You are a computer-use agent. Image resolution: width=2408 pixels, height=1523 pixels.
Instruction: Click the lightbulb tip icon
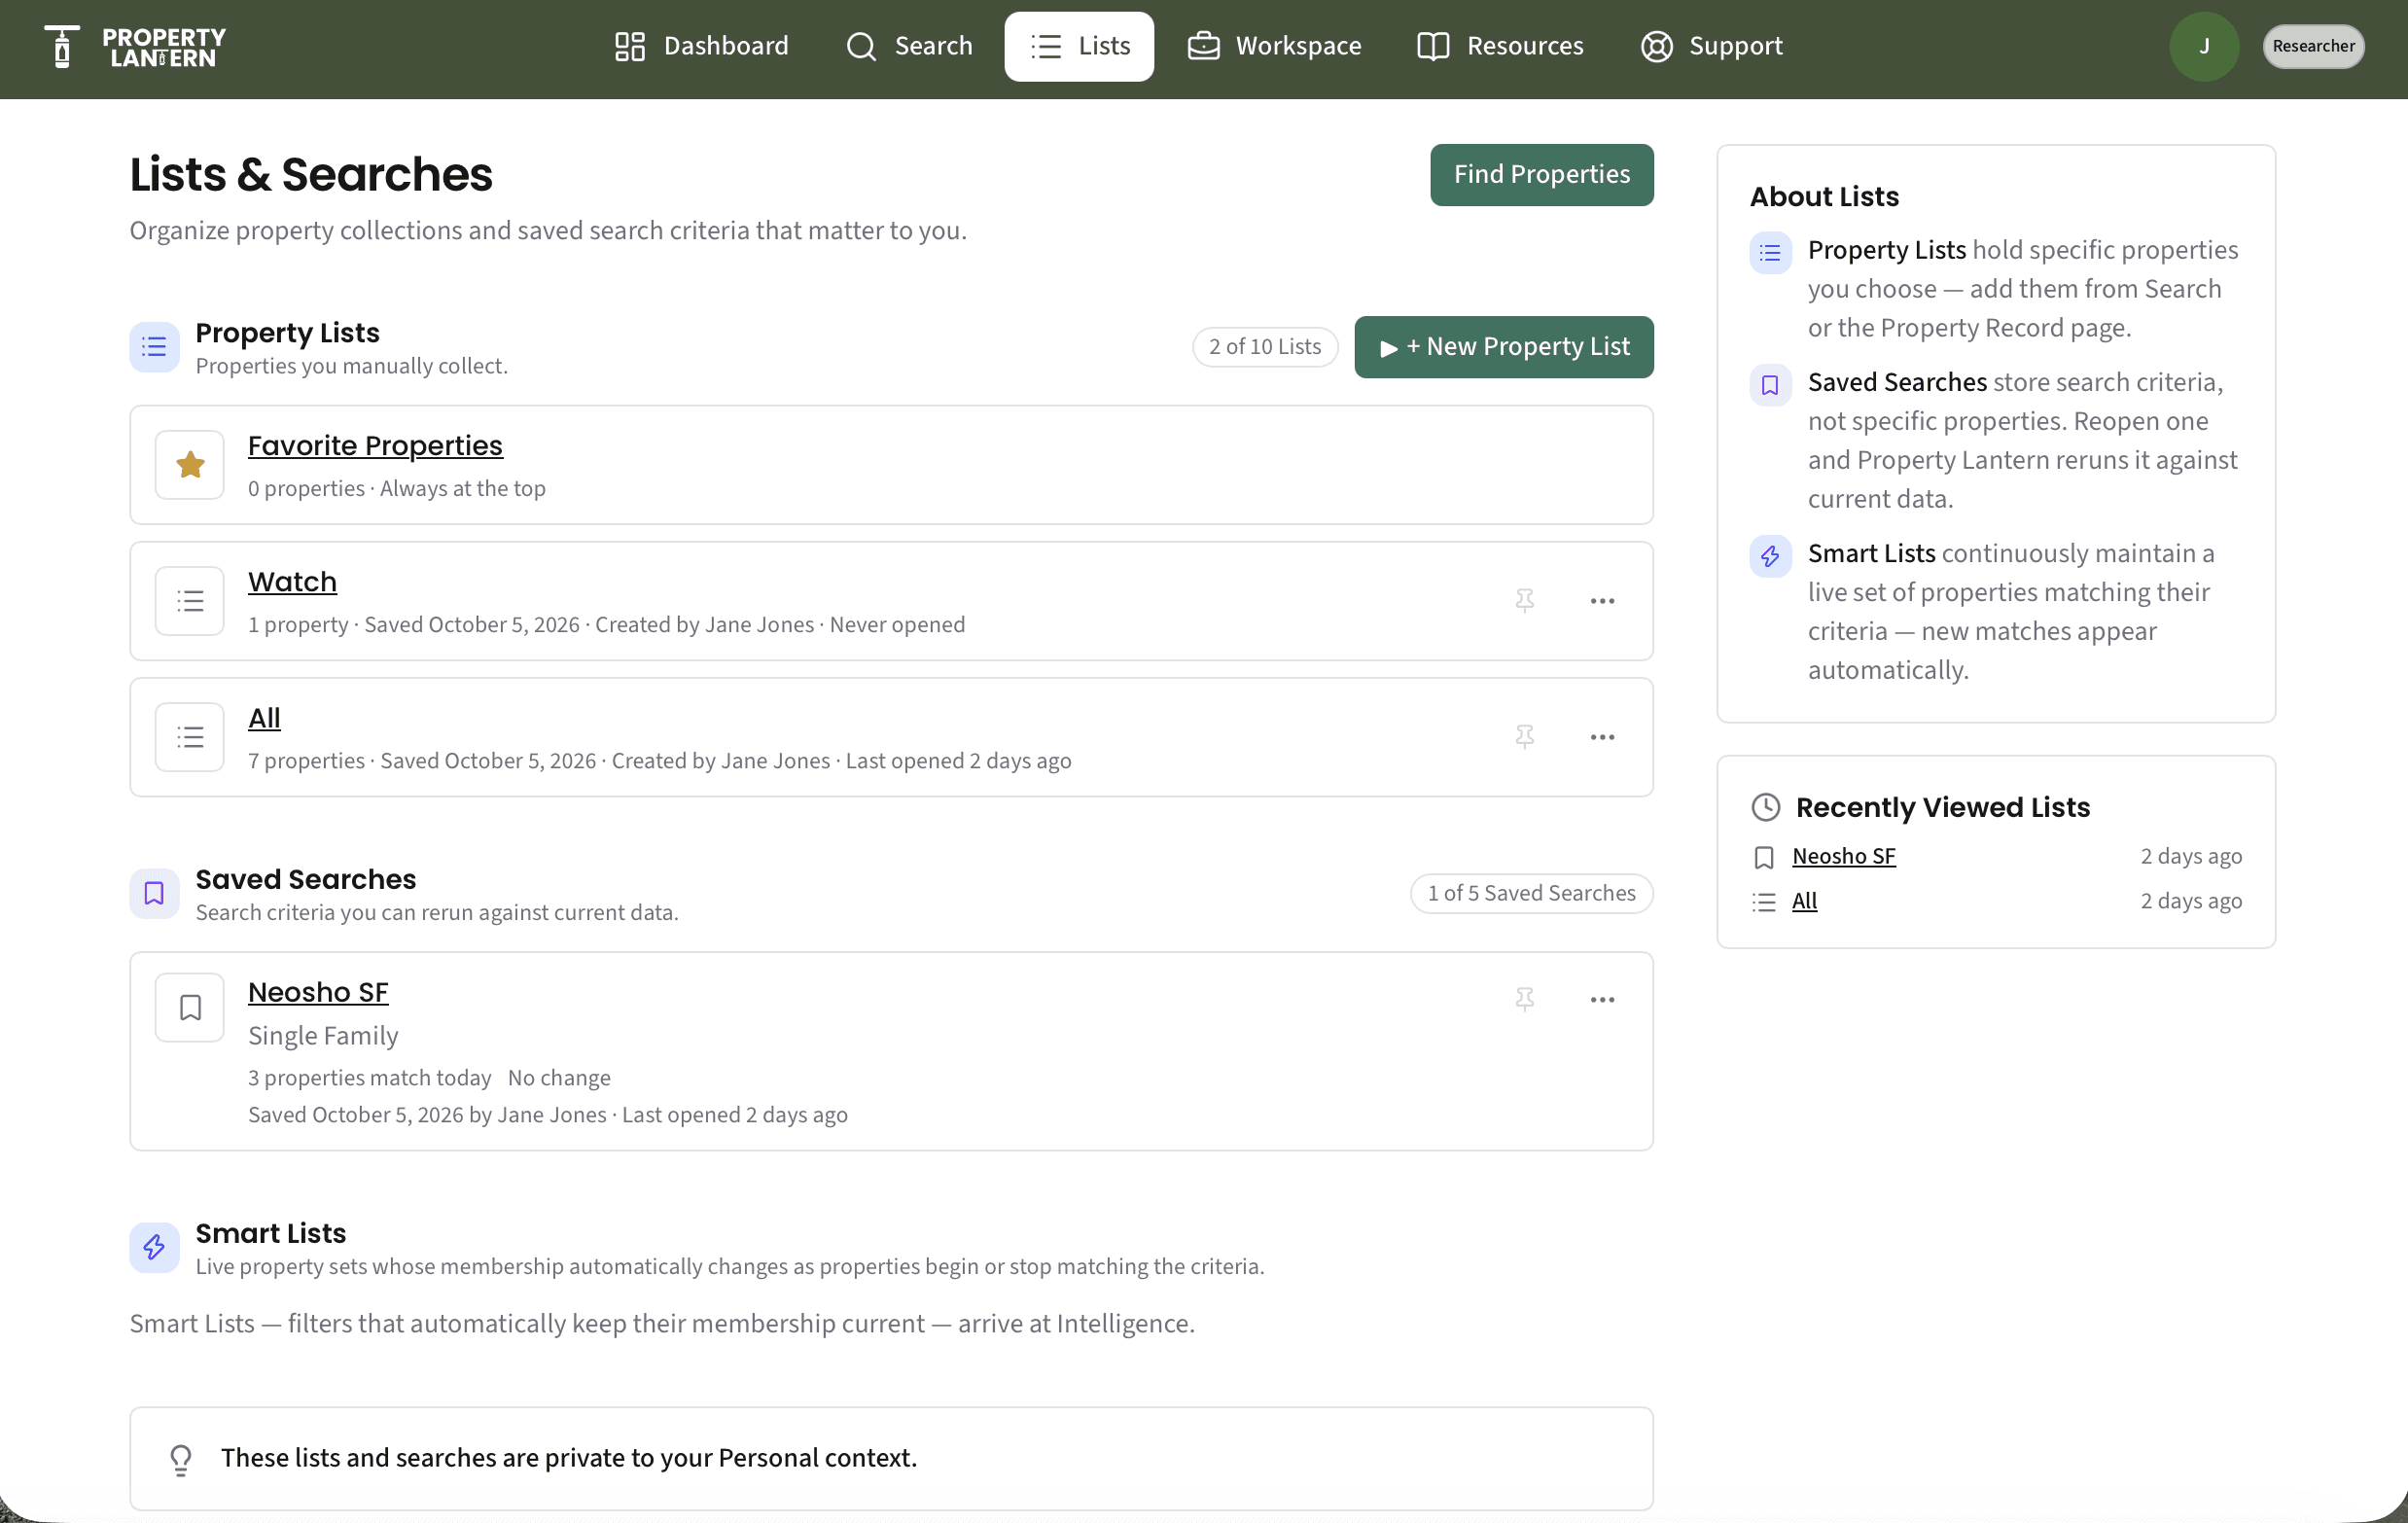pyautogui.click(x=181, y=1459)
